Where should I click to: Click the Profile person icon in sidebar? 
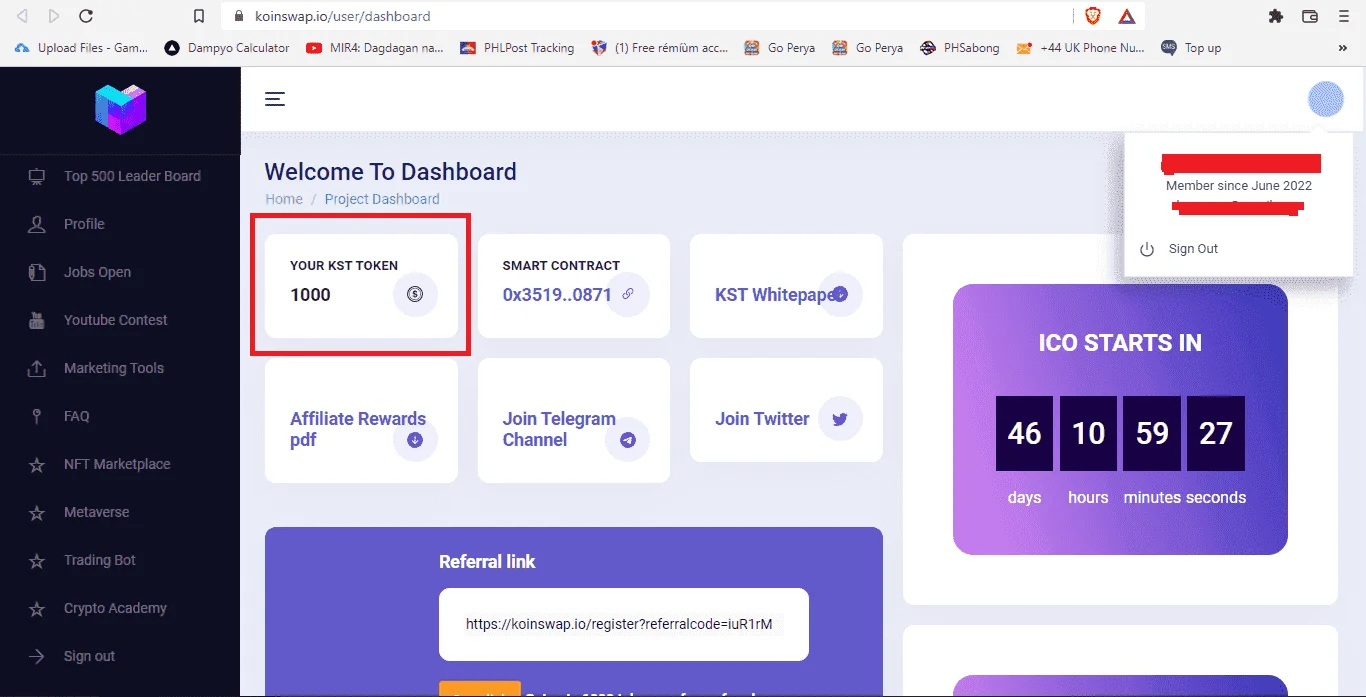tap(37, 225)
